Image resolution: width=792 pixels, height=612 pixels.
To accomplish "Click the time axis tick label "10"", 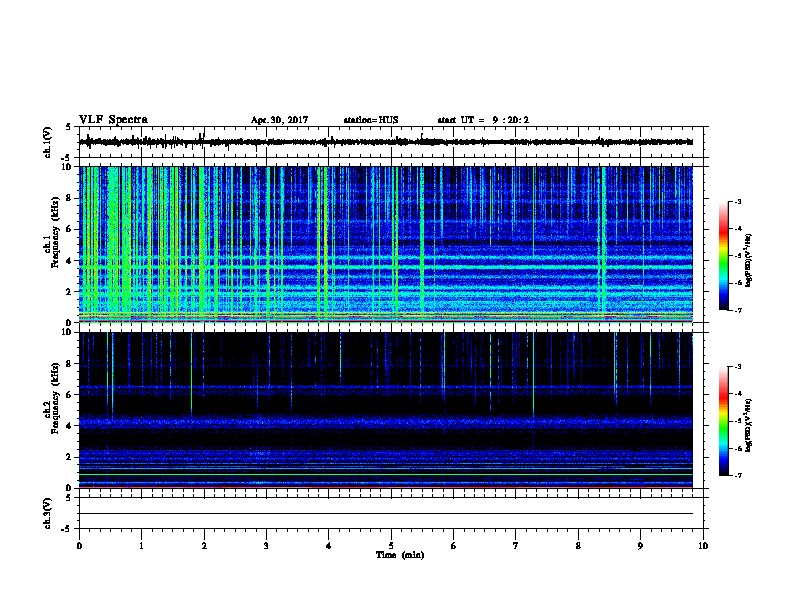I will tap(703, 546).
